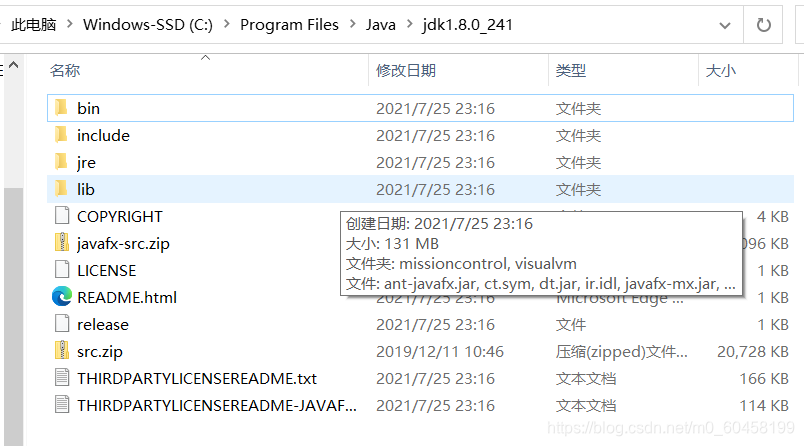
Task: Click src.zip type 压缩(zipped)文件...
Action: [621, 352]
